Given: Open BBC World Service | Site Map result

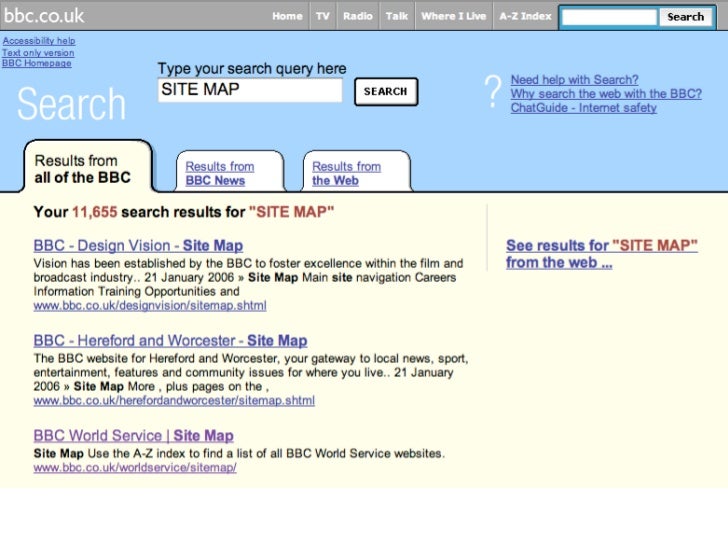Looking at the screenshot, I should [133, 436].
